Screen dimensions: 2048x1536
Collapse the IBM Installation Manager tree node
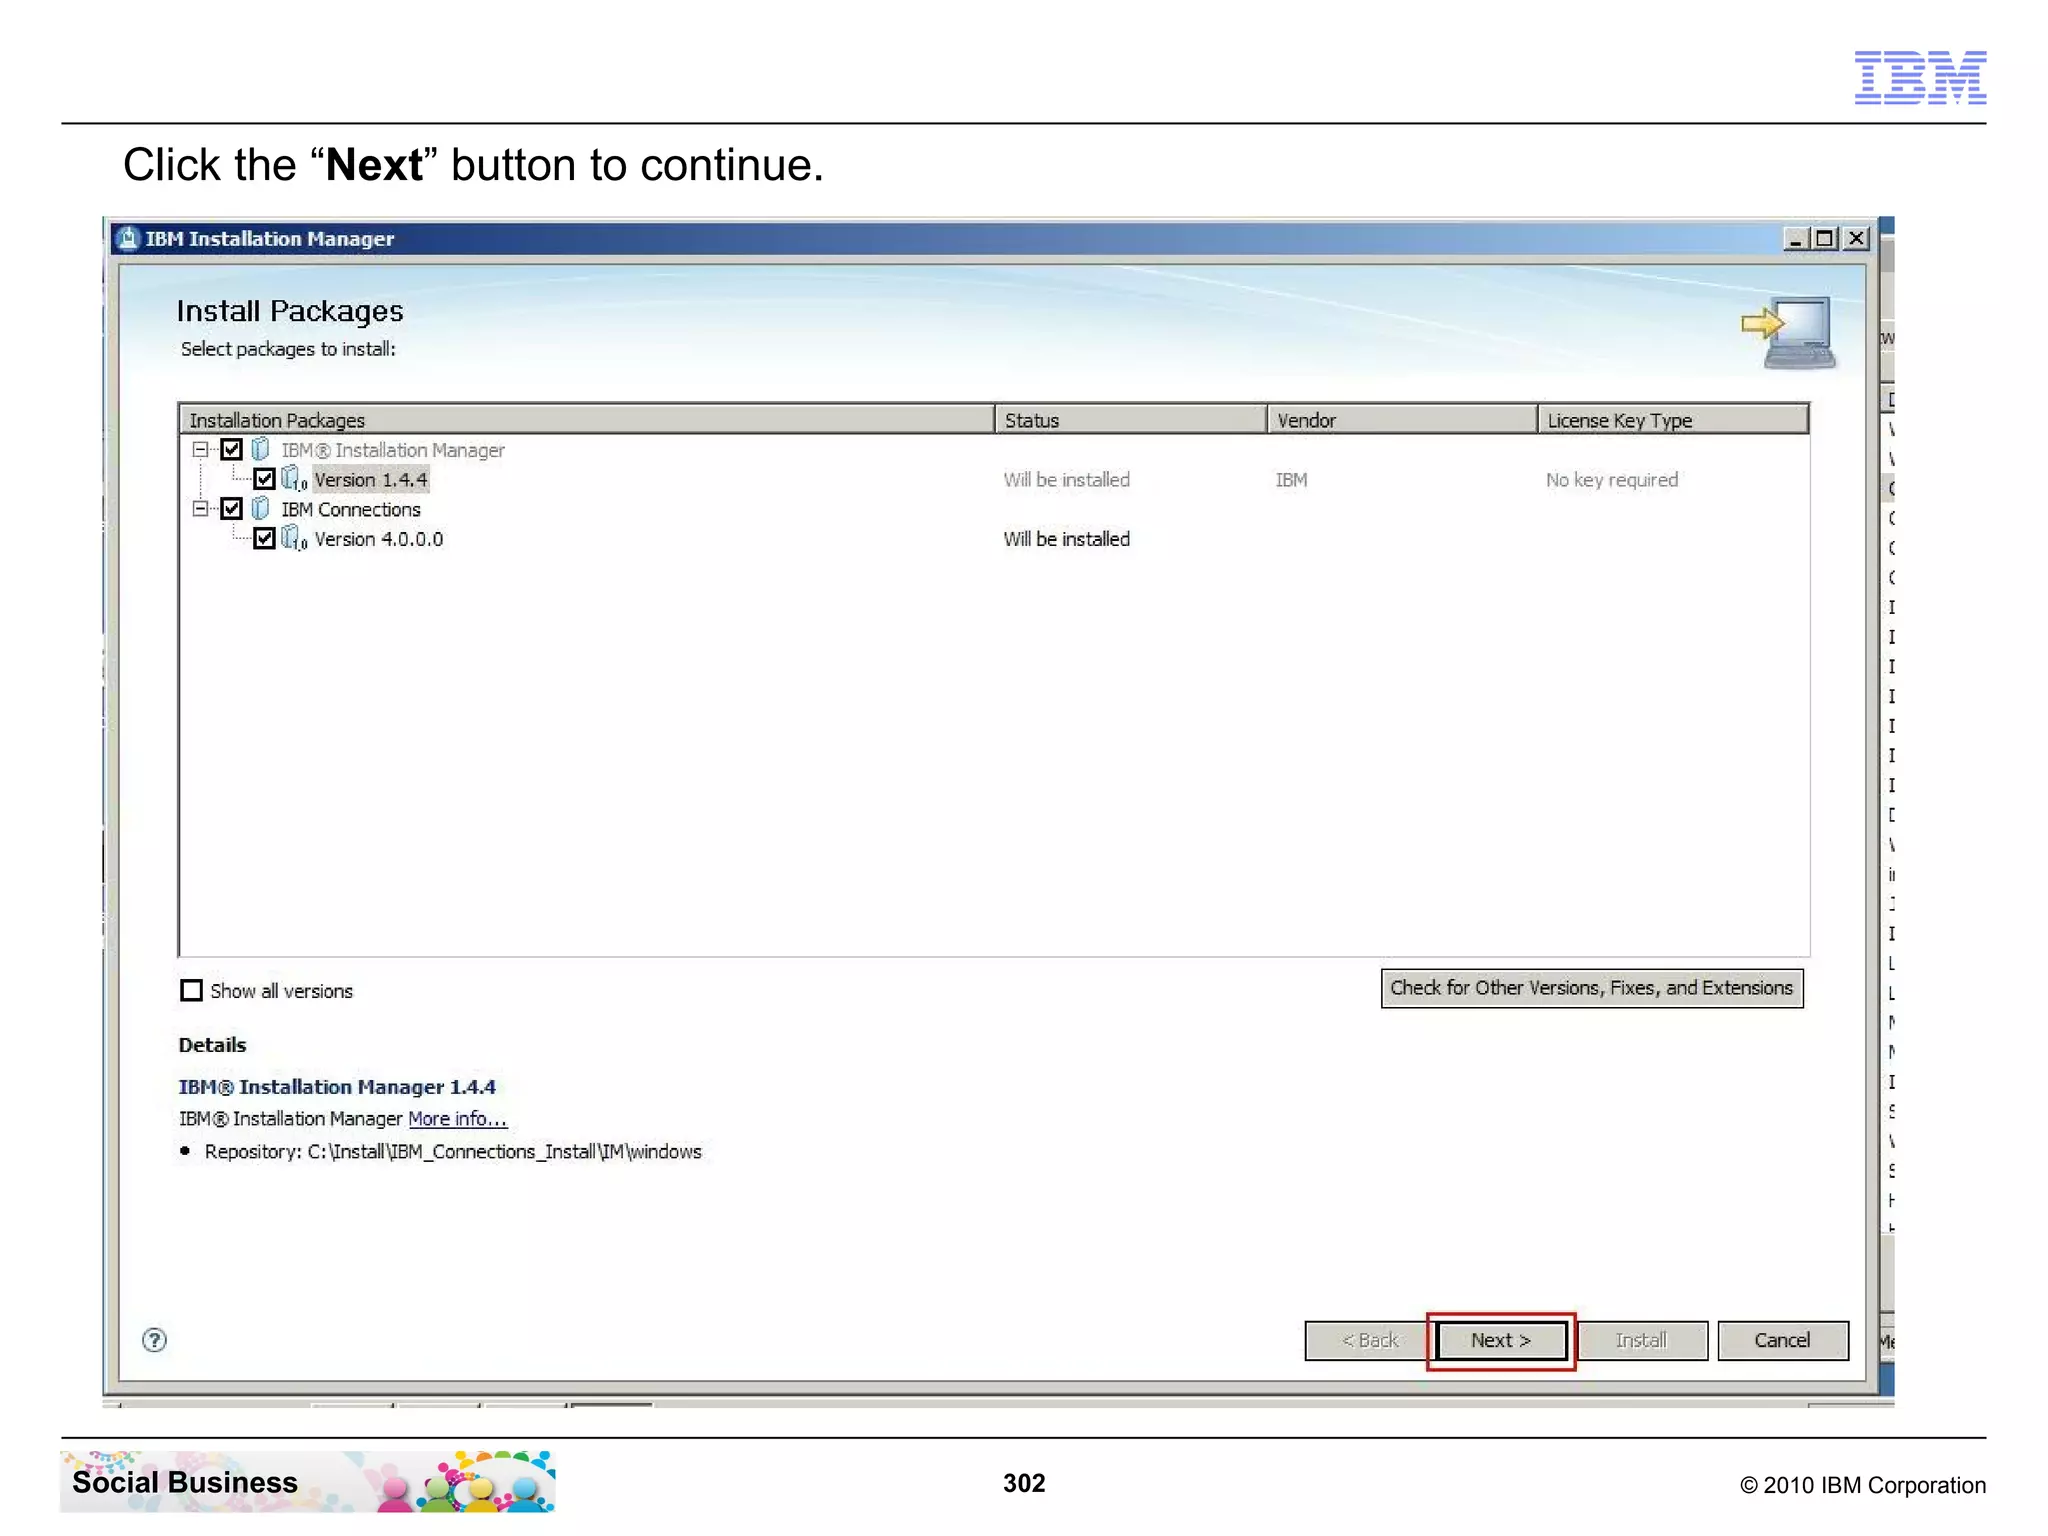(200, 450)
